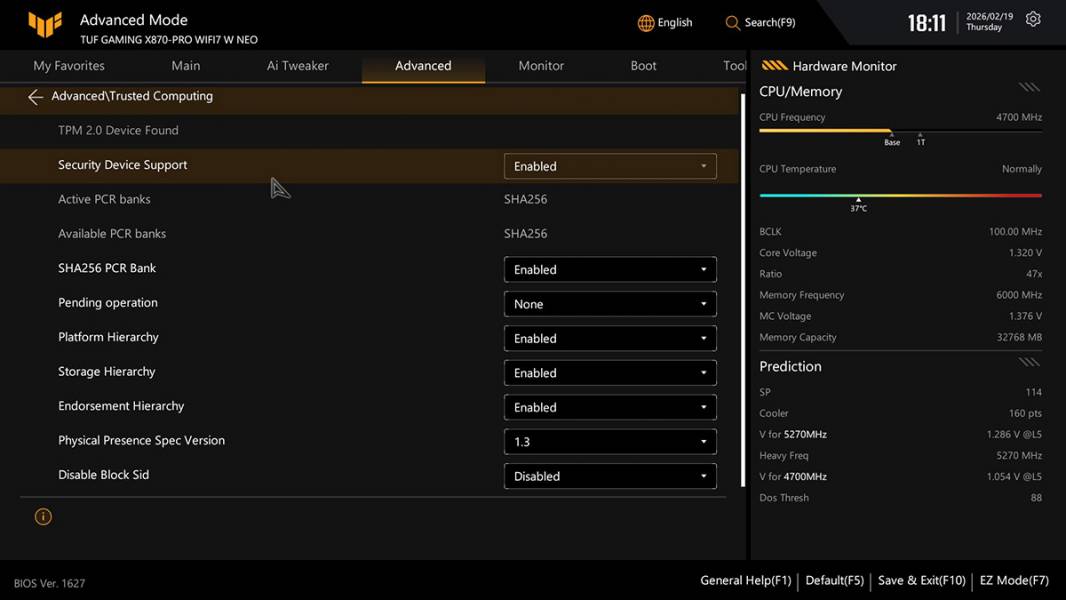
Task: Click the globe language icon
Action: point(646,23)
